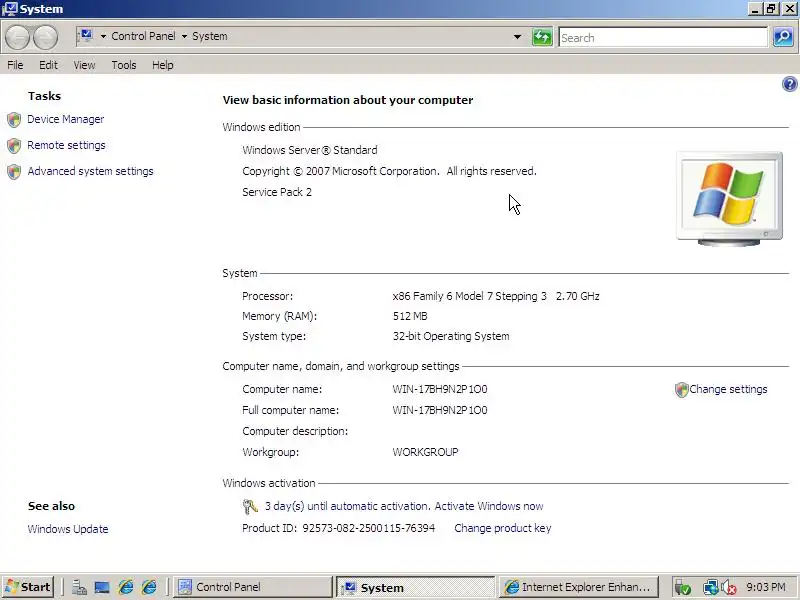Click the Remote settings shield icon
800x600 pixels.
pos(14,146)
